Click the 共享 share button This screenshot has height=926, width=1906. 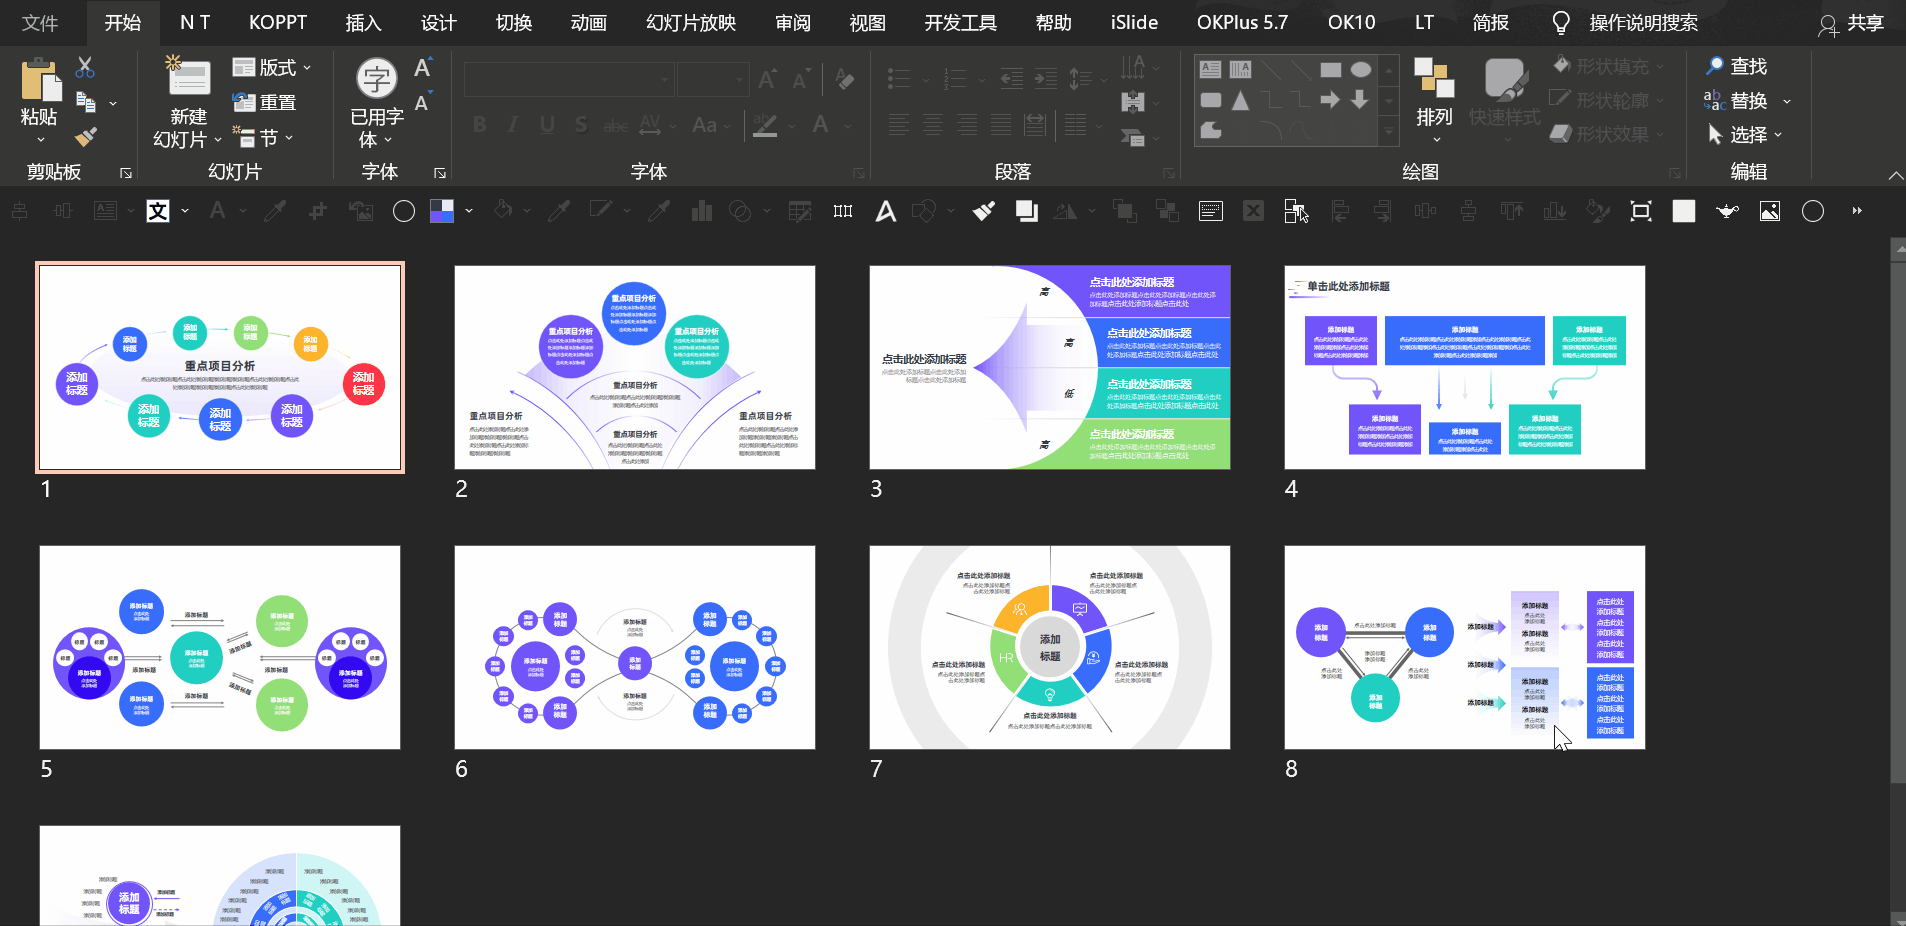(1851, 23)
